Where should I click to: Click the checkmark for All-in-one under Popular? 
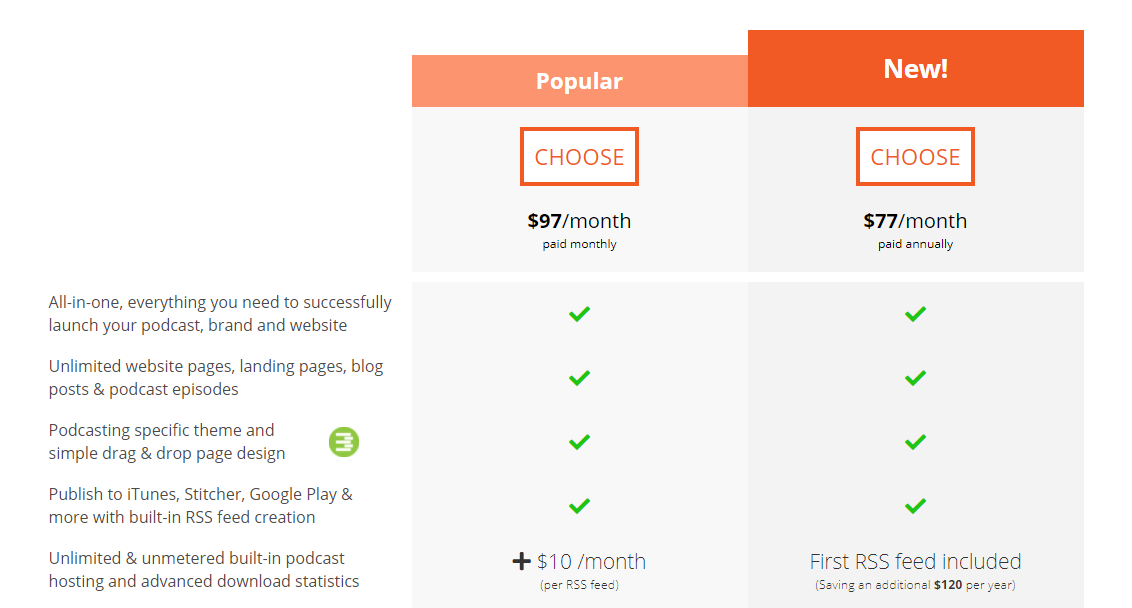pos(579,313)
